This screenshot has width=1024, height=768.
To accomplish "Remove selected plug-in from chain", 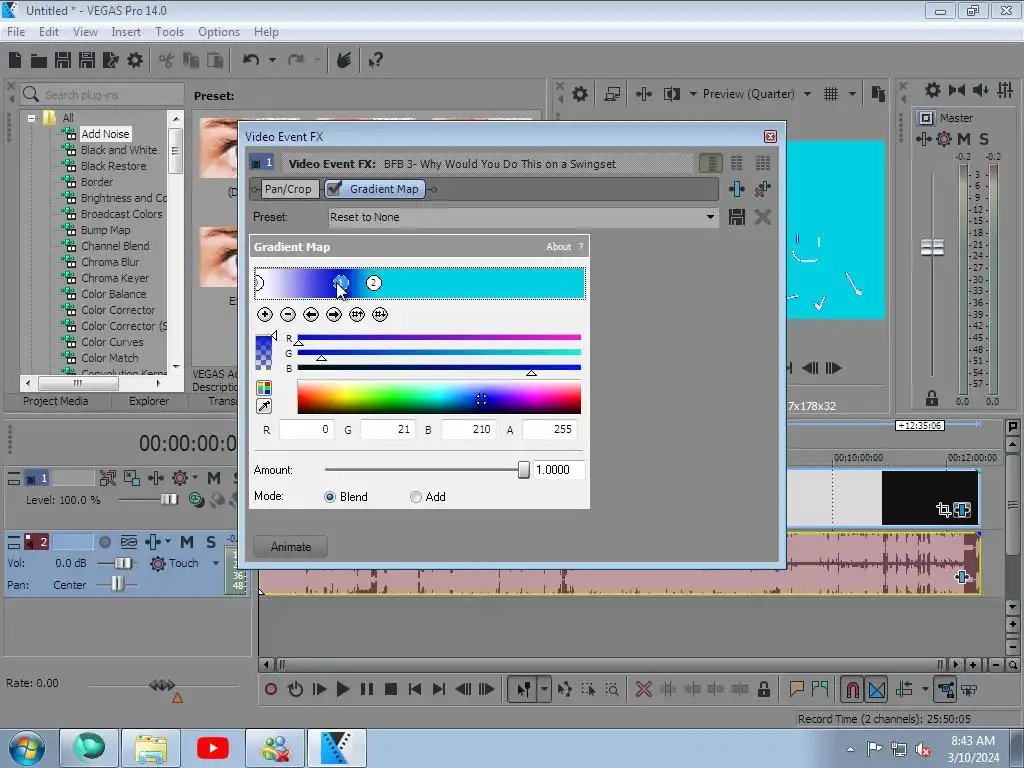I will (x=762, y=189).
